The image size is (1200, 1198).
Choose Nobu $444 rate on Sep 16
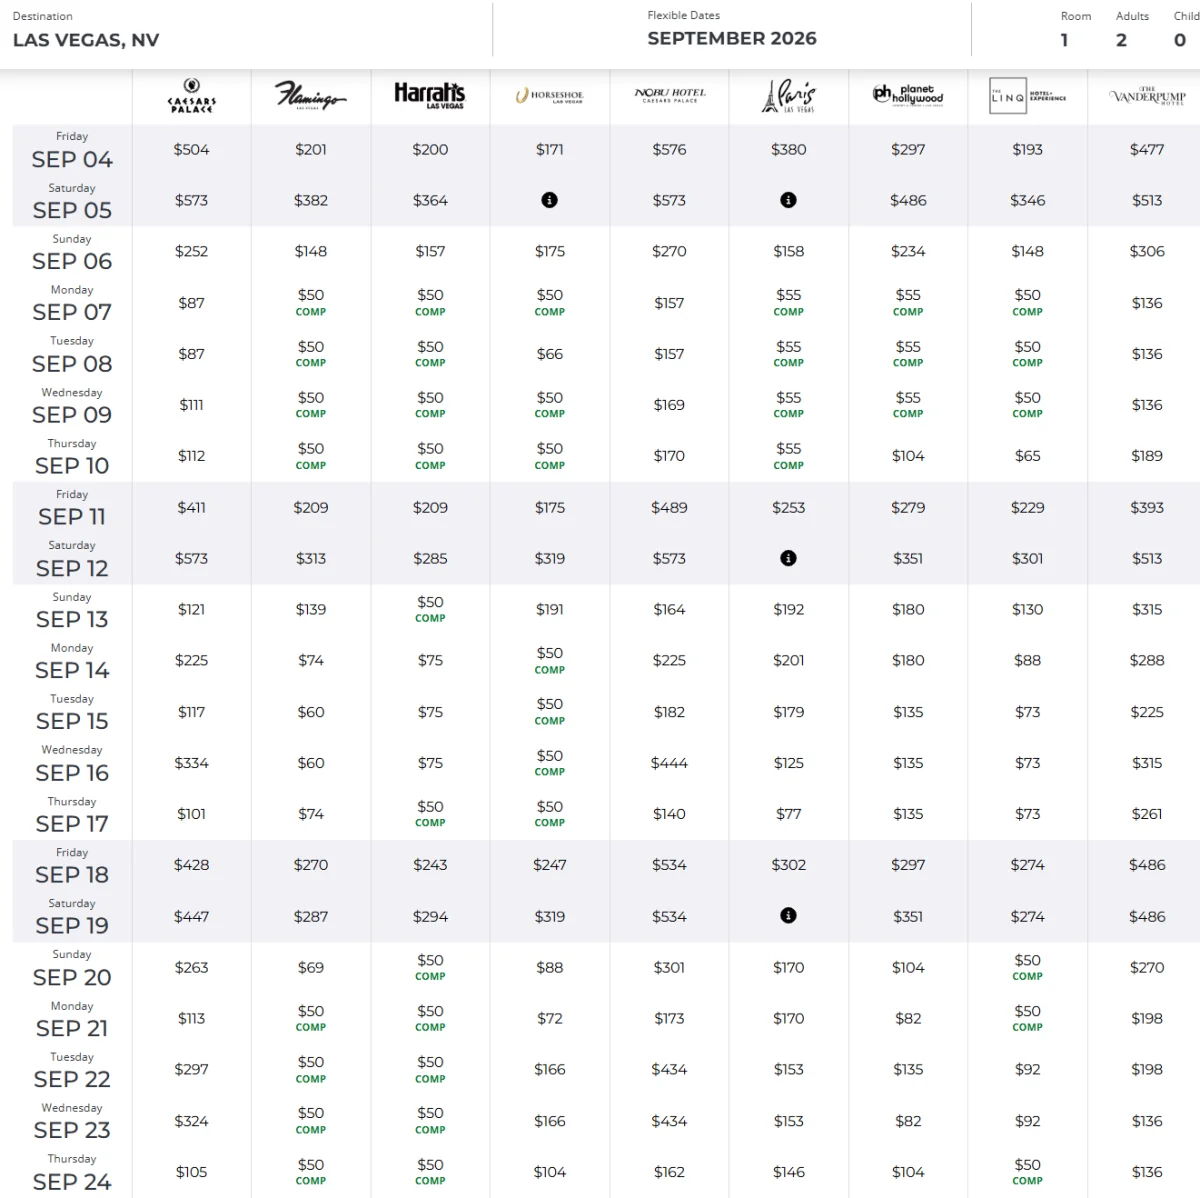coord(669,763)
